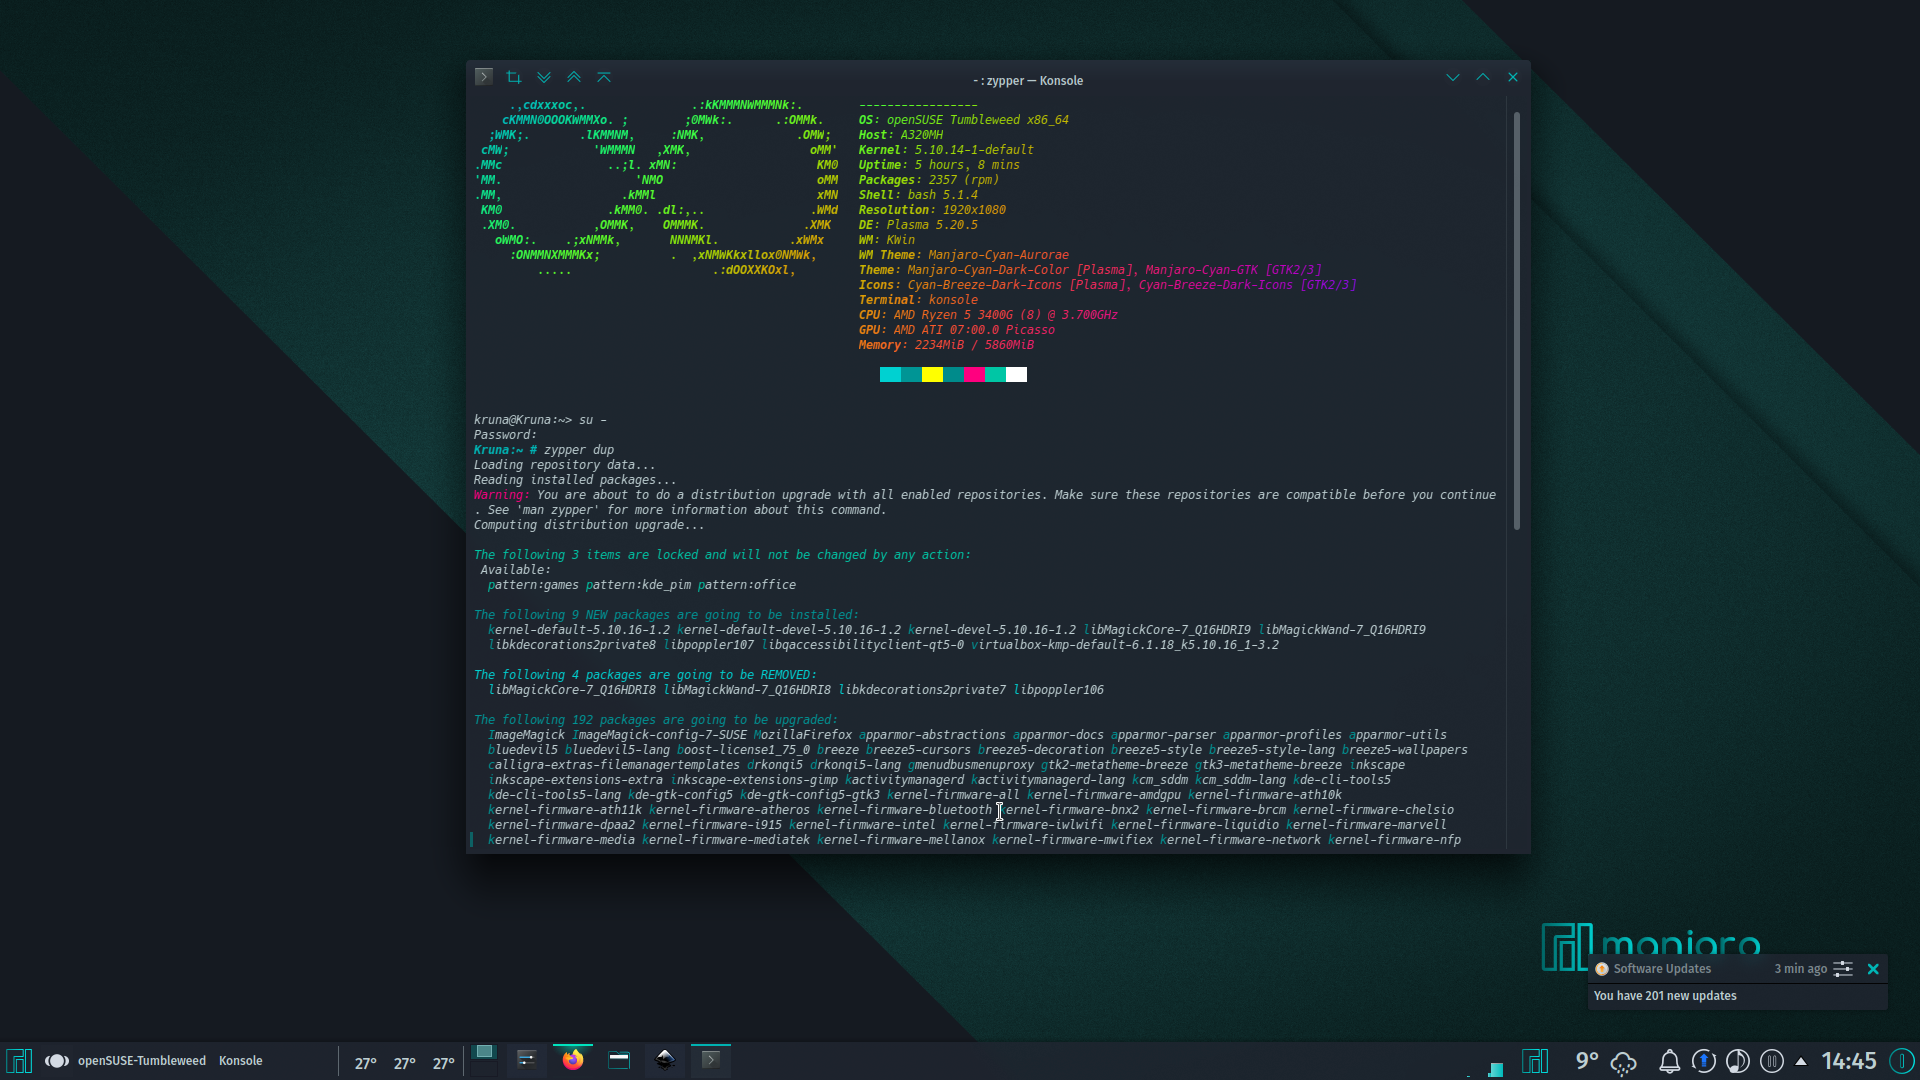1920x1080 pixels.
Task: Click the first 27° temperature sensor reading
Action: click(x=366, y=1063)
